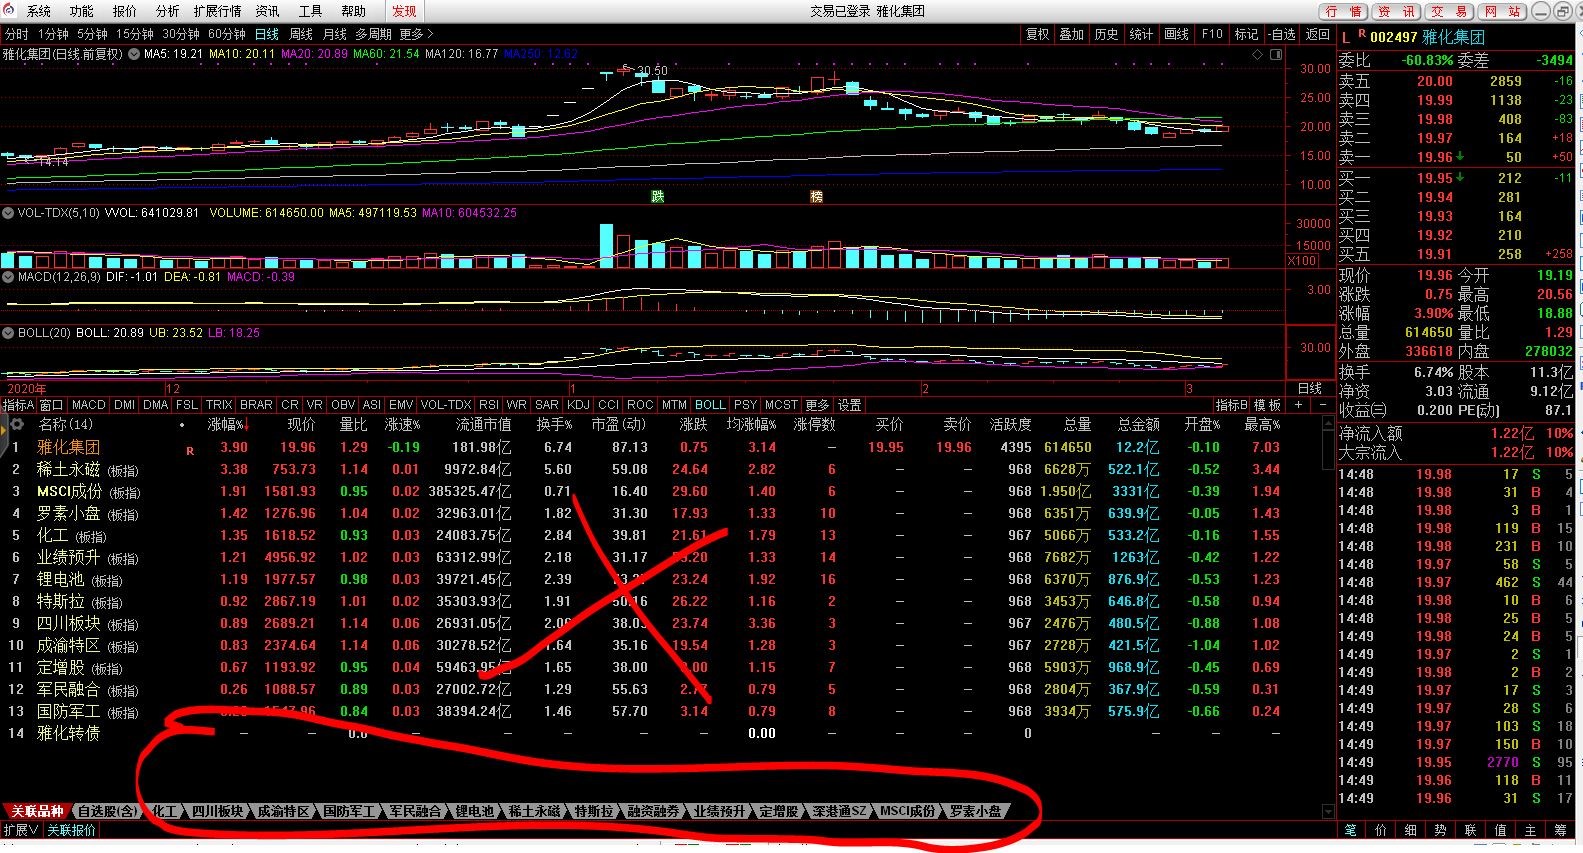The width and height of the screenshot is (1583, 853).
Task: Click -自选 toolbar button
Action: point(1283,34)
